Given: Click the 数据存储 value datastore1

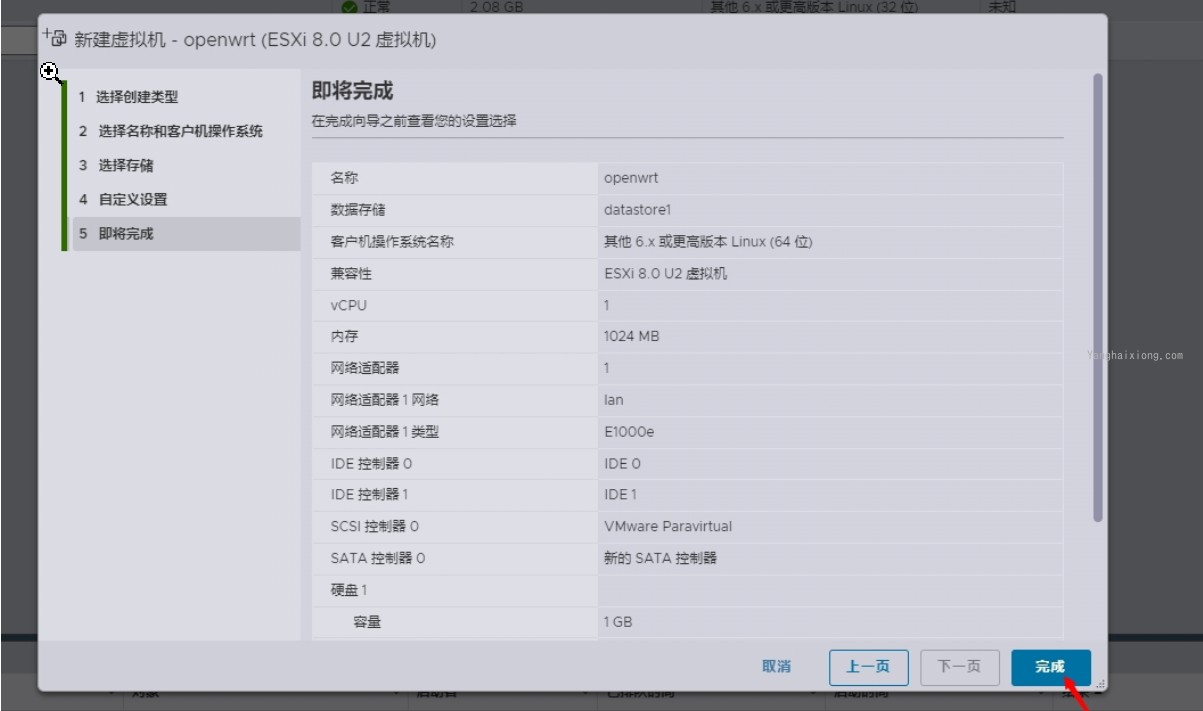Looking at the screenshot, I should coord(638,210).
